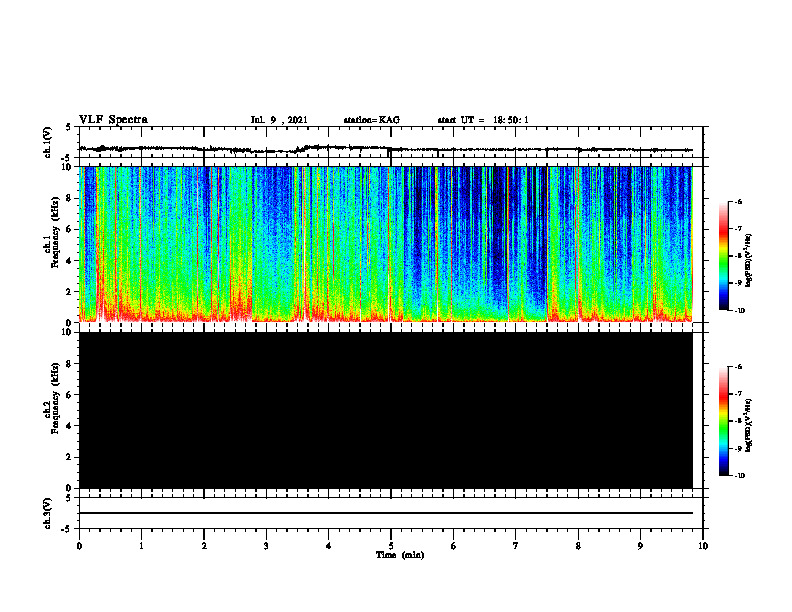Click the "Time (min)" x-axis label
Image resolution: width=792 pixels, height=612 pixels.
pyautogui.click(x=400, y=555)
